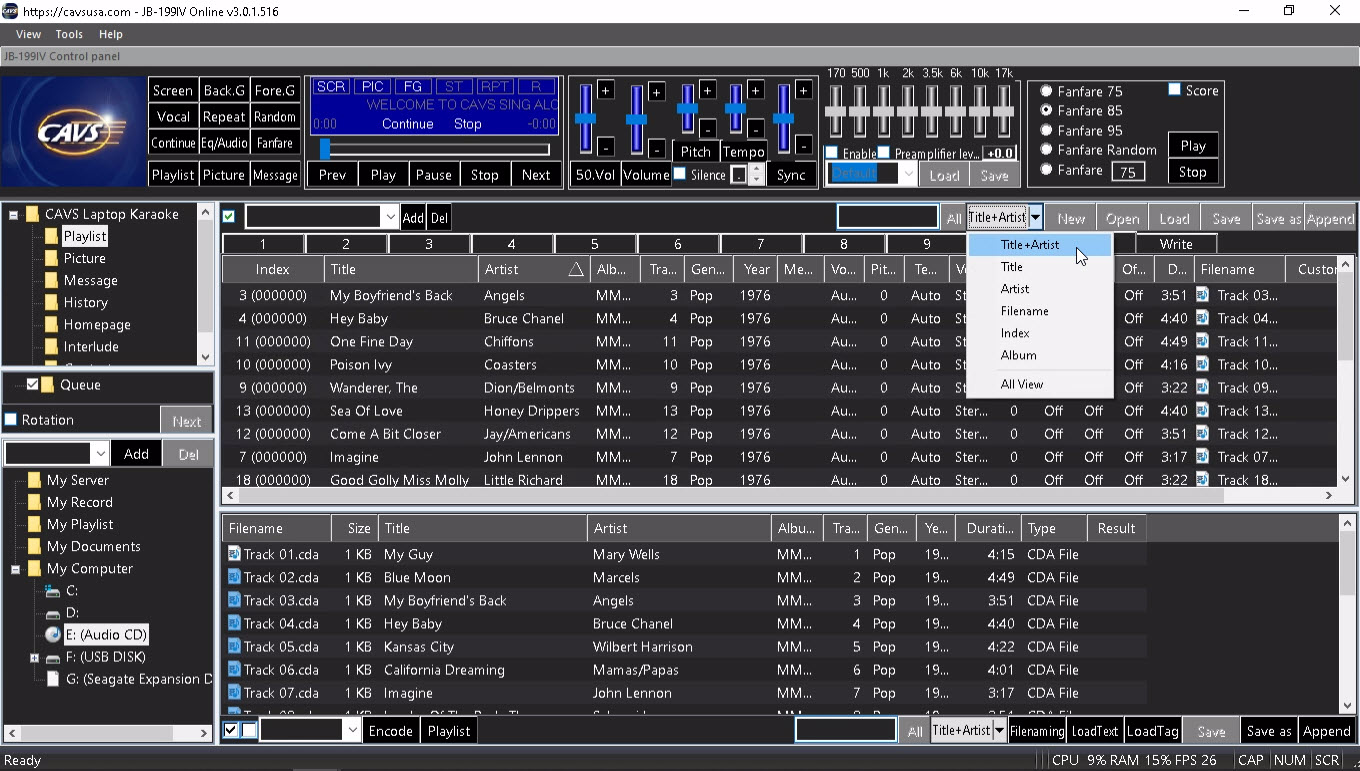This screenshot has height=771, width=1360.
Task: Open the Tools menu
Action: tap(69, 34)
